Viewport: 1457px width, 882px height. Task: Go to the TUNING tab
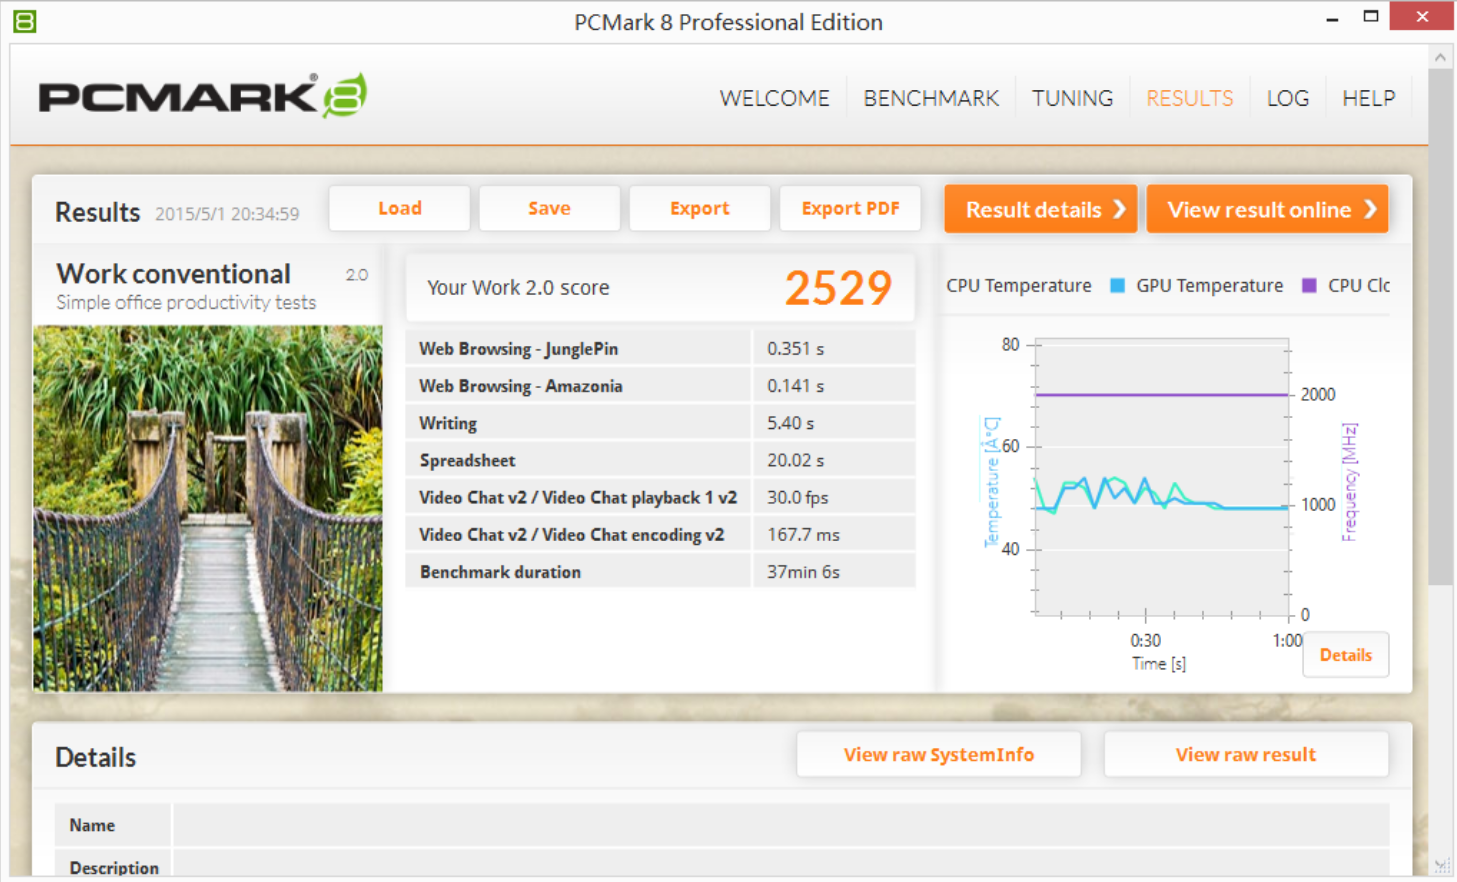[1072, 98]
